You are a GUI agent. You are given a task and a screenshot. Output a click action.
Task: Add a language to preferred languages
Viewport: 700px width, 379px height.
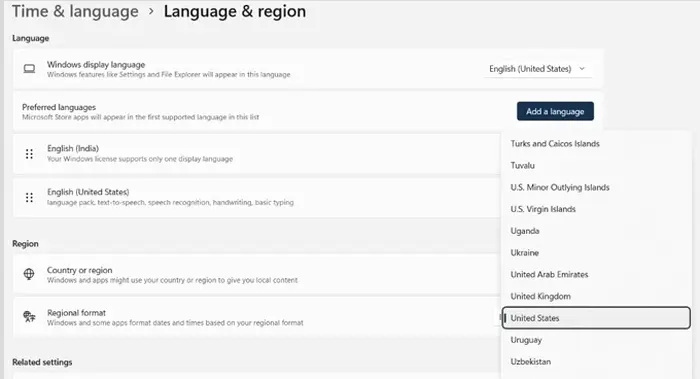click(x=555, y=111)
